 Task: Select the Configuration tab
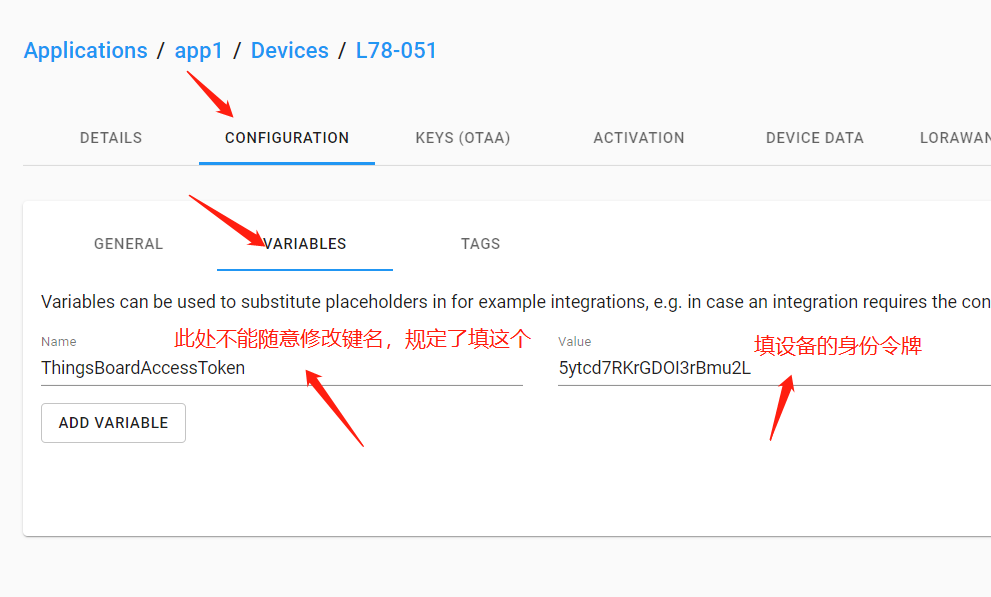pyautogui.click(x=287, y=138)
